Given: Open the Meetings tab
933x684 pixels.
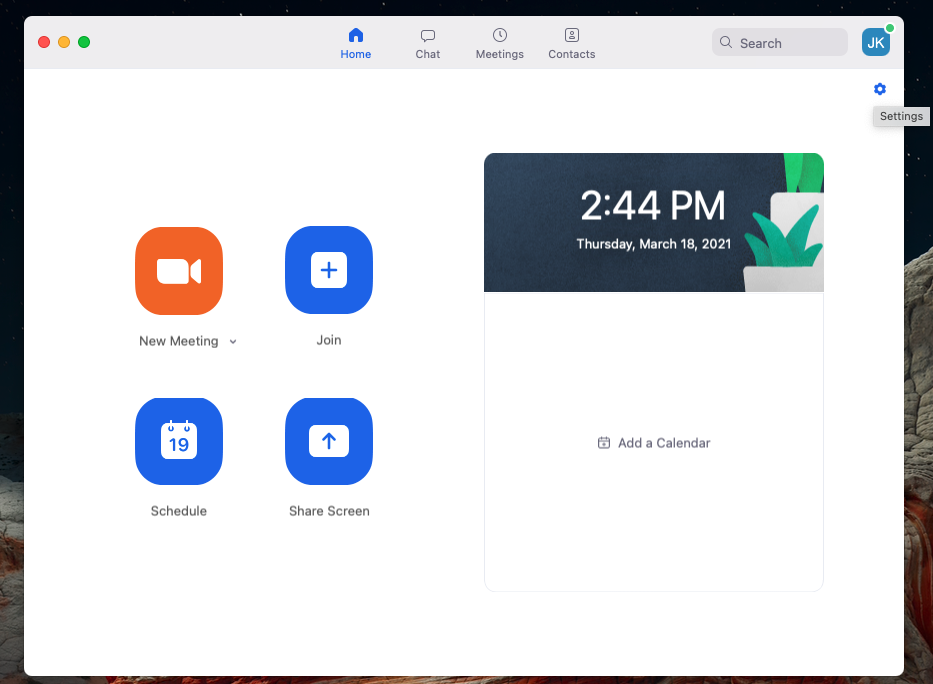Looking at the screenshot, I should (500, 43).
